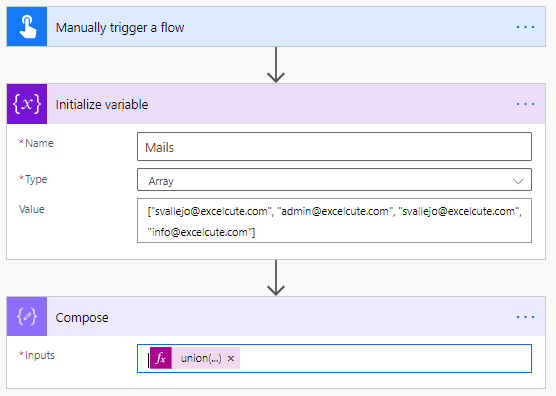Click "info@excelcute.com" text in Value
556x396 pixels.
(200, 232)
